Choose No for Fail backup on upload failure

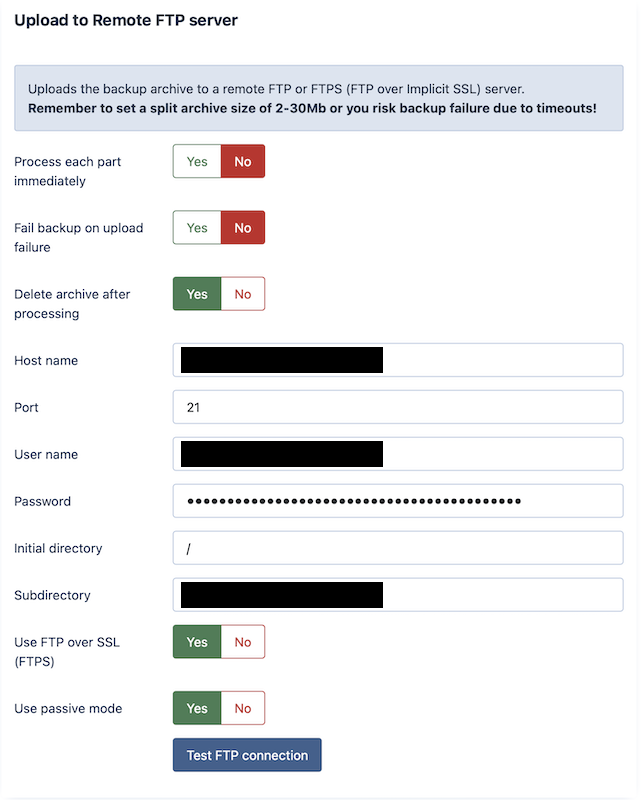pos(243,227)
